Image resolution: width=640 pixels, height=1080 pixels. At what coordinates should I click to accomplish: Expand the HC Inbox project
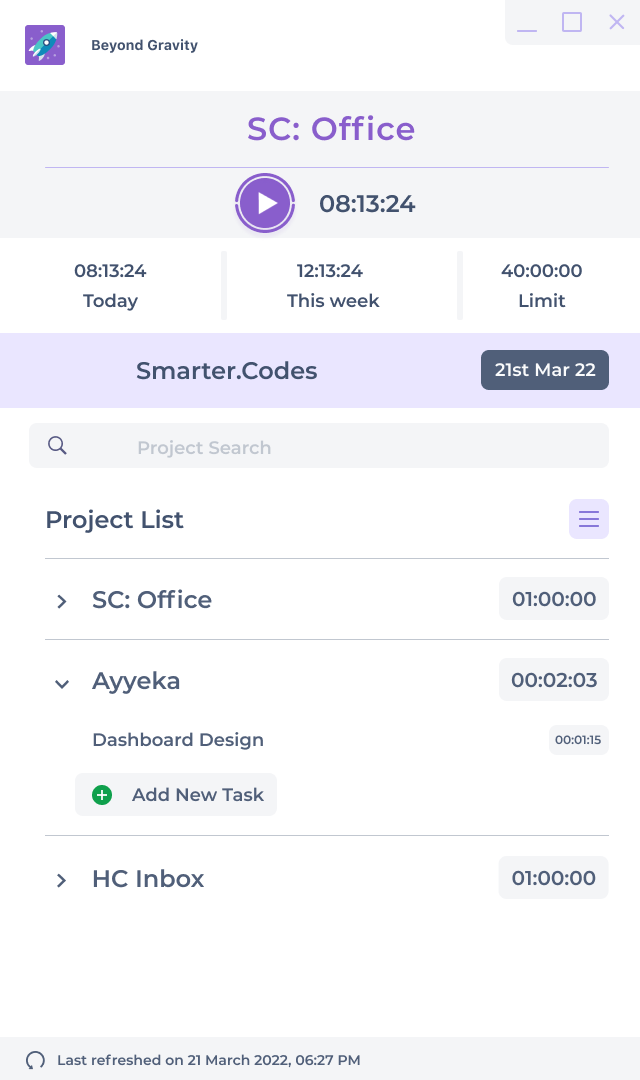point(62,880)
